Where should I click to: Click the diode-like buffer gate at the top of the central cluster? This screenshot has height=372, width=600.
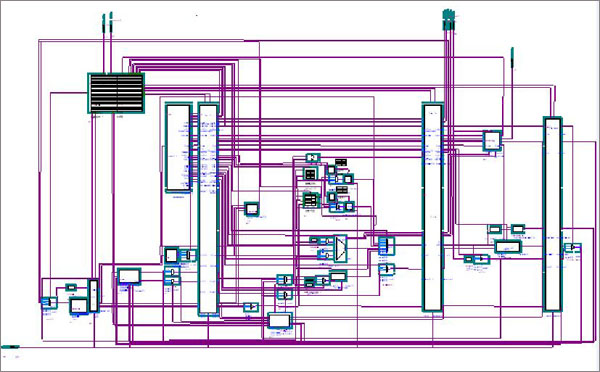tap(313, 157)
